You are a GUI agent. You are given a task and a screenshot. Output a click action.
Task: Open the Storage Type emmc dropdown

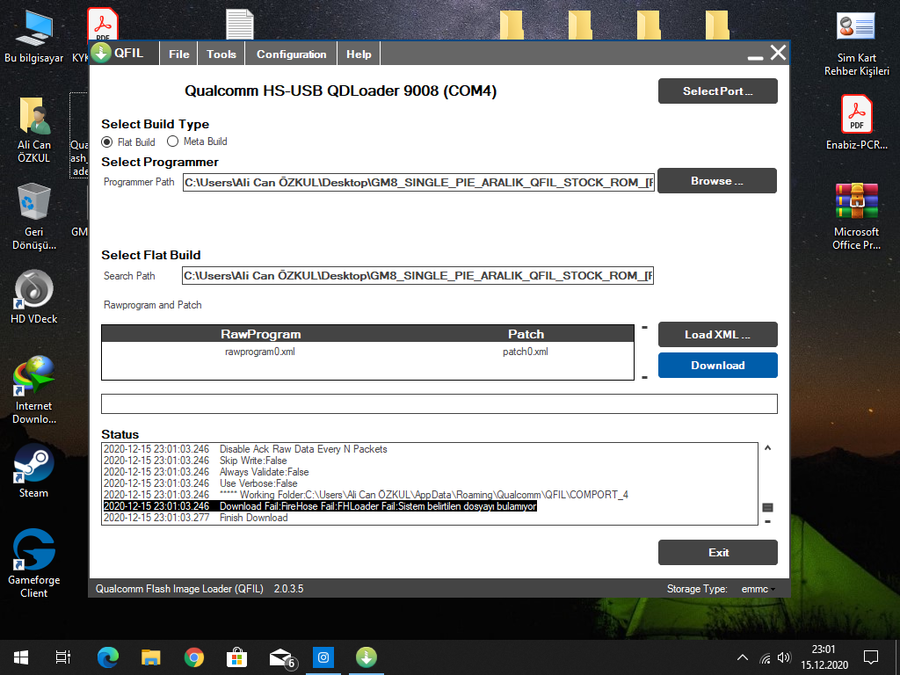pos(758,589)
